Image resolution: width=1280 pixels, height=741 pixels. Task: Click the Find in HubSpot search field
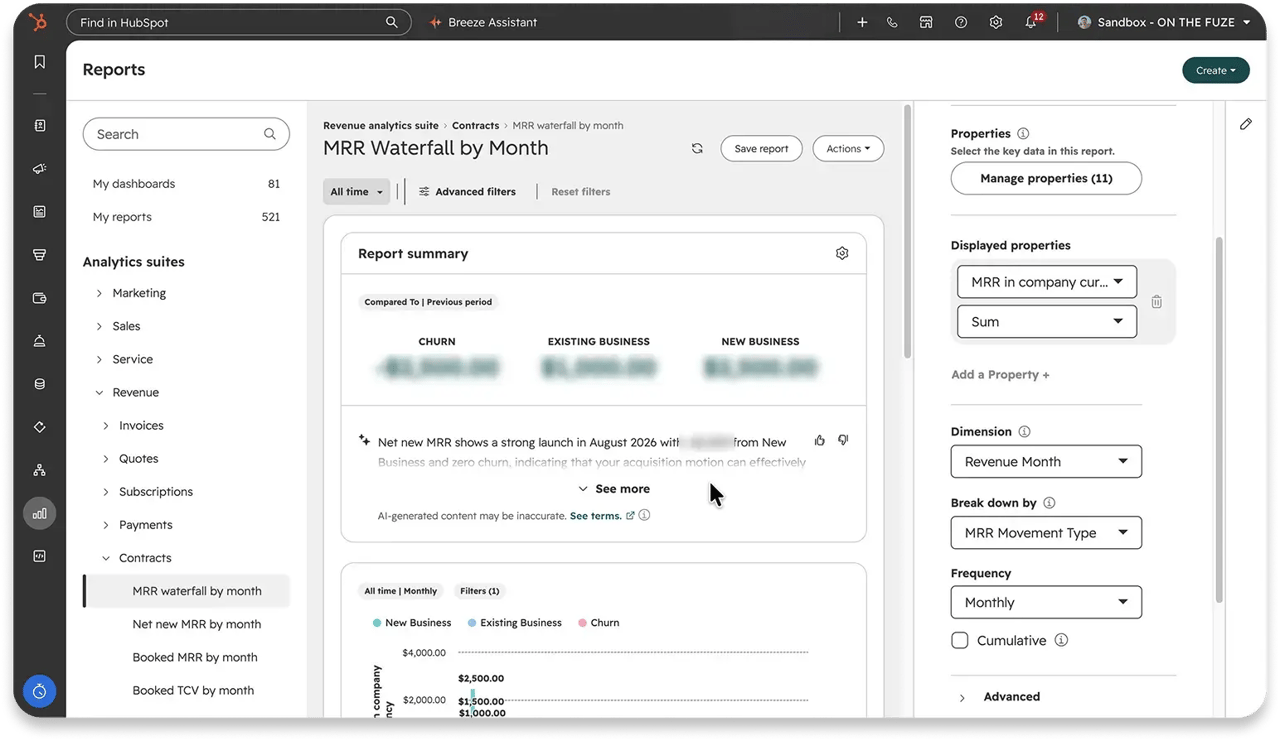pos(239,22)
